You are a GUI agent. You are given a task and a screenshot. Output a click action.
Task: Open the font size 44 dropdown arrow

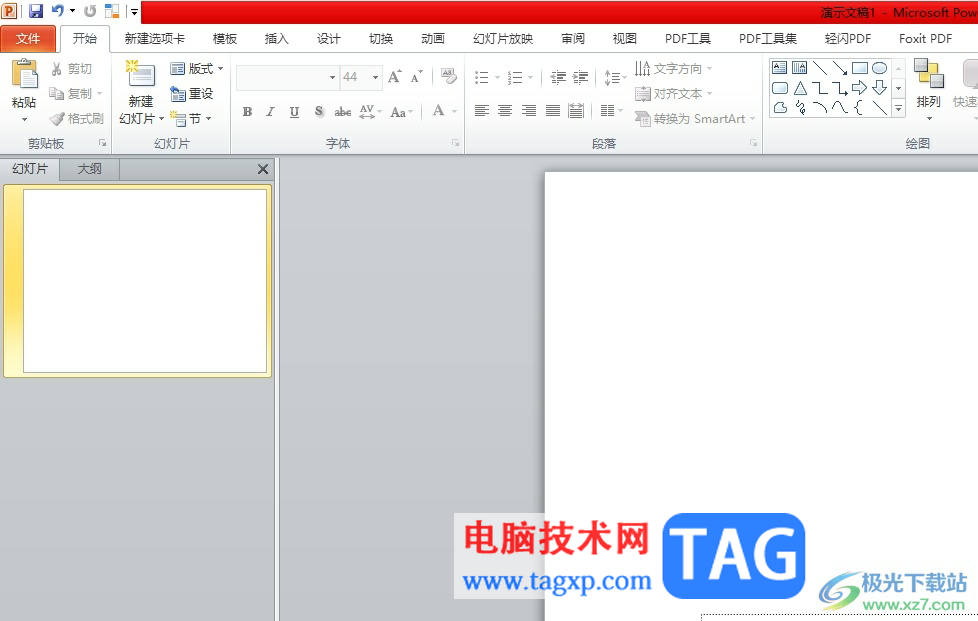click(375, 77)
